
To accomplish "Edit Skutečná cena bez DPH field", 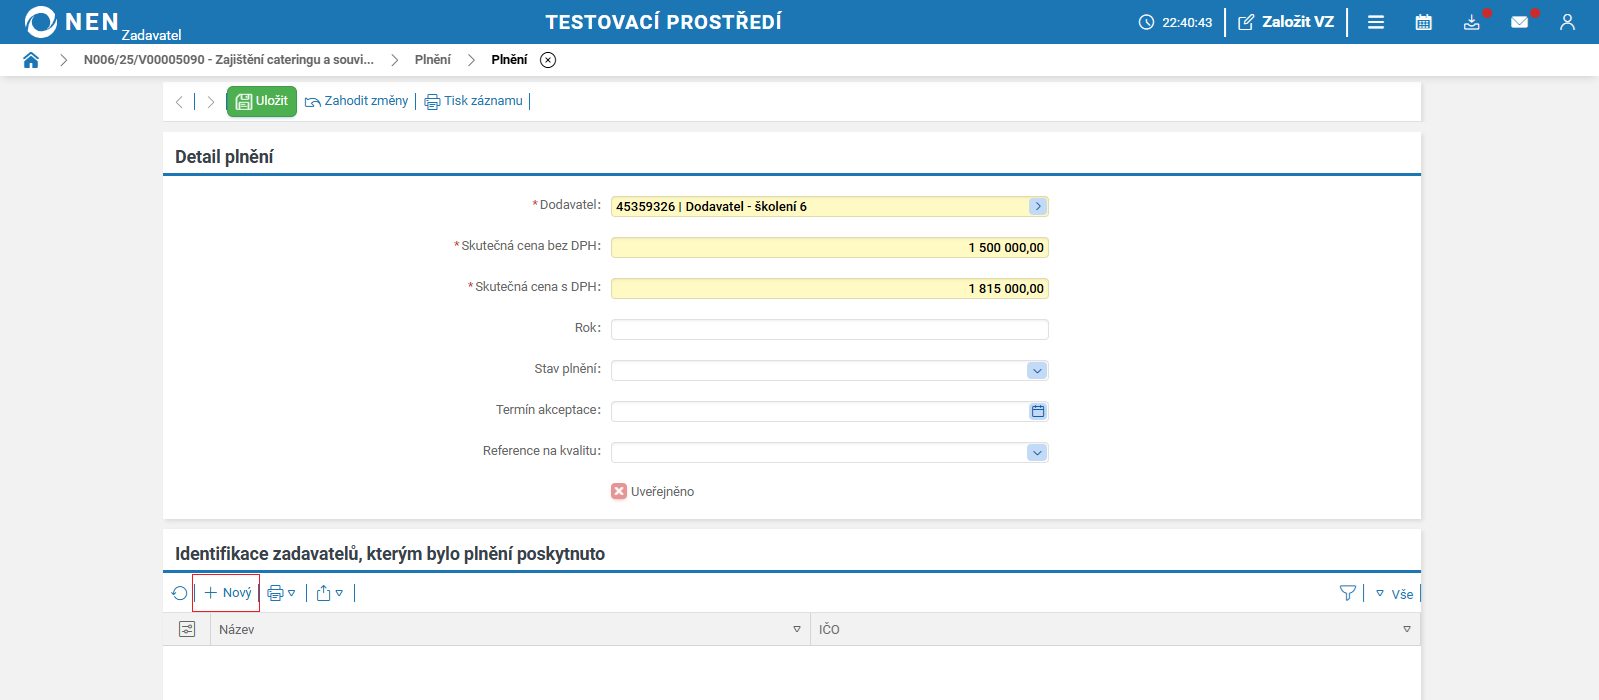I will [x=830, y=247].
